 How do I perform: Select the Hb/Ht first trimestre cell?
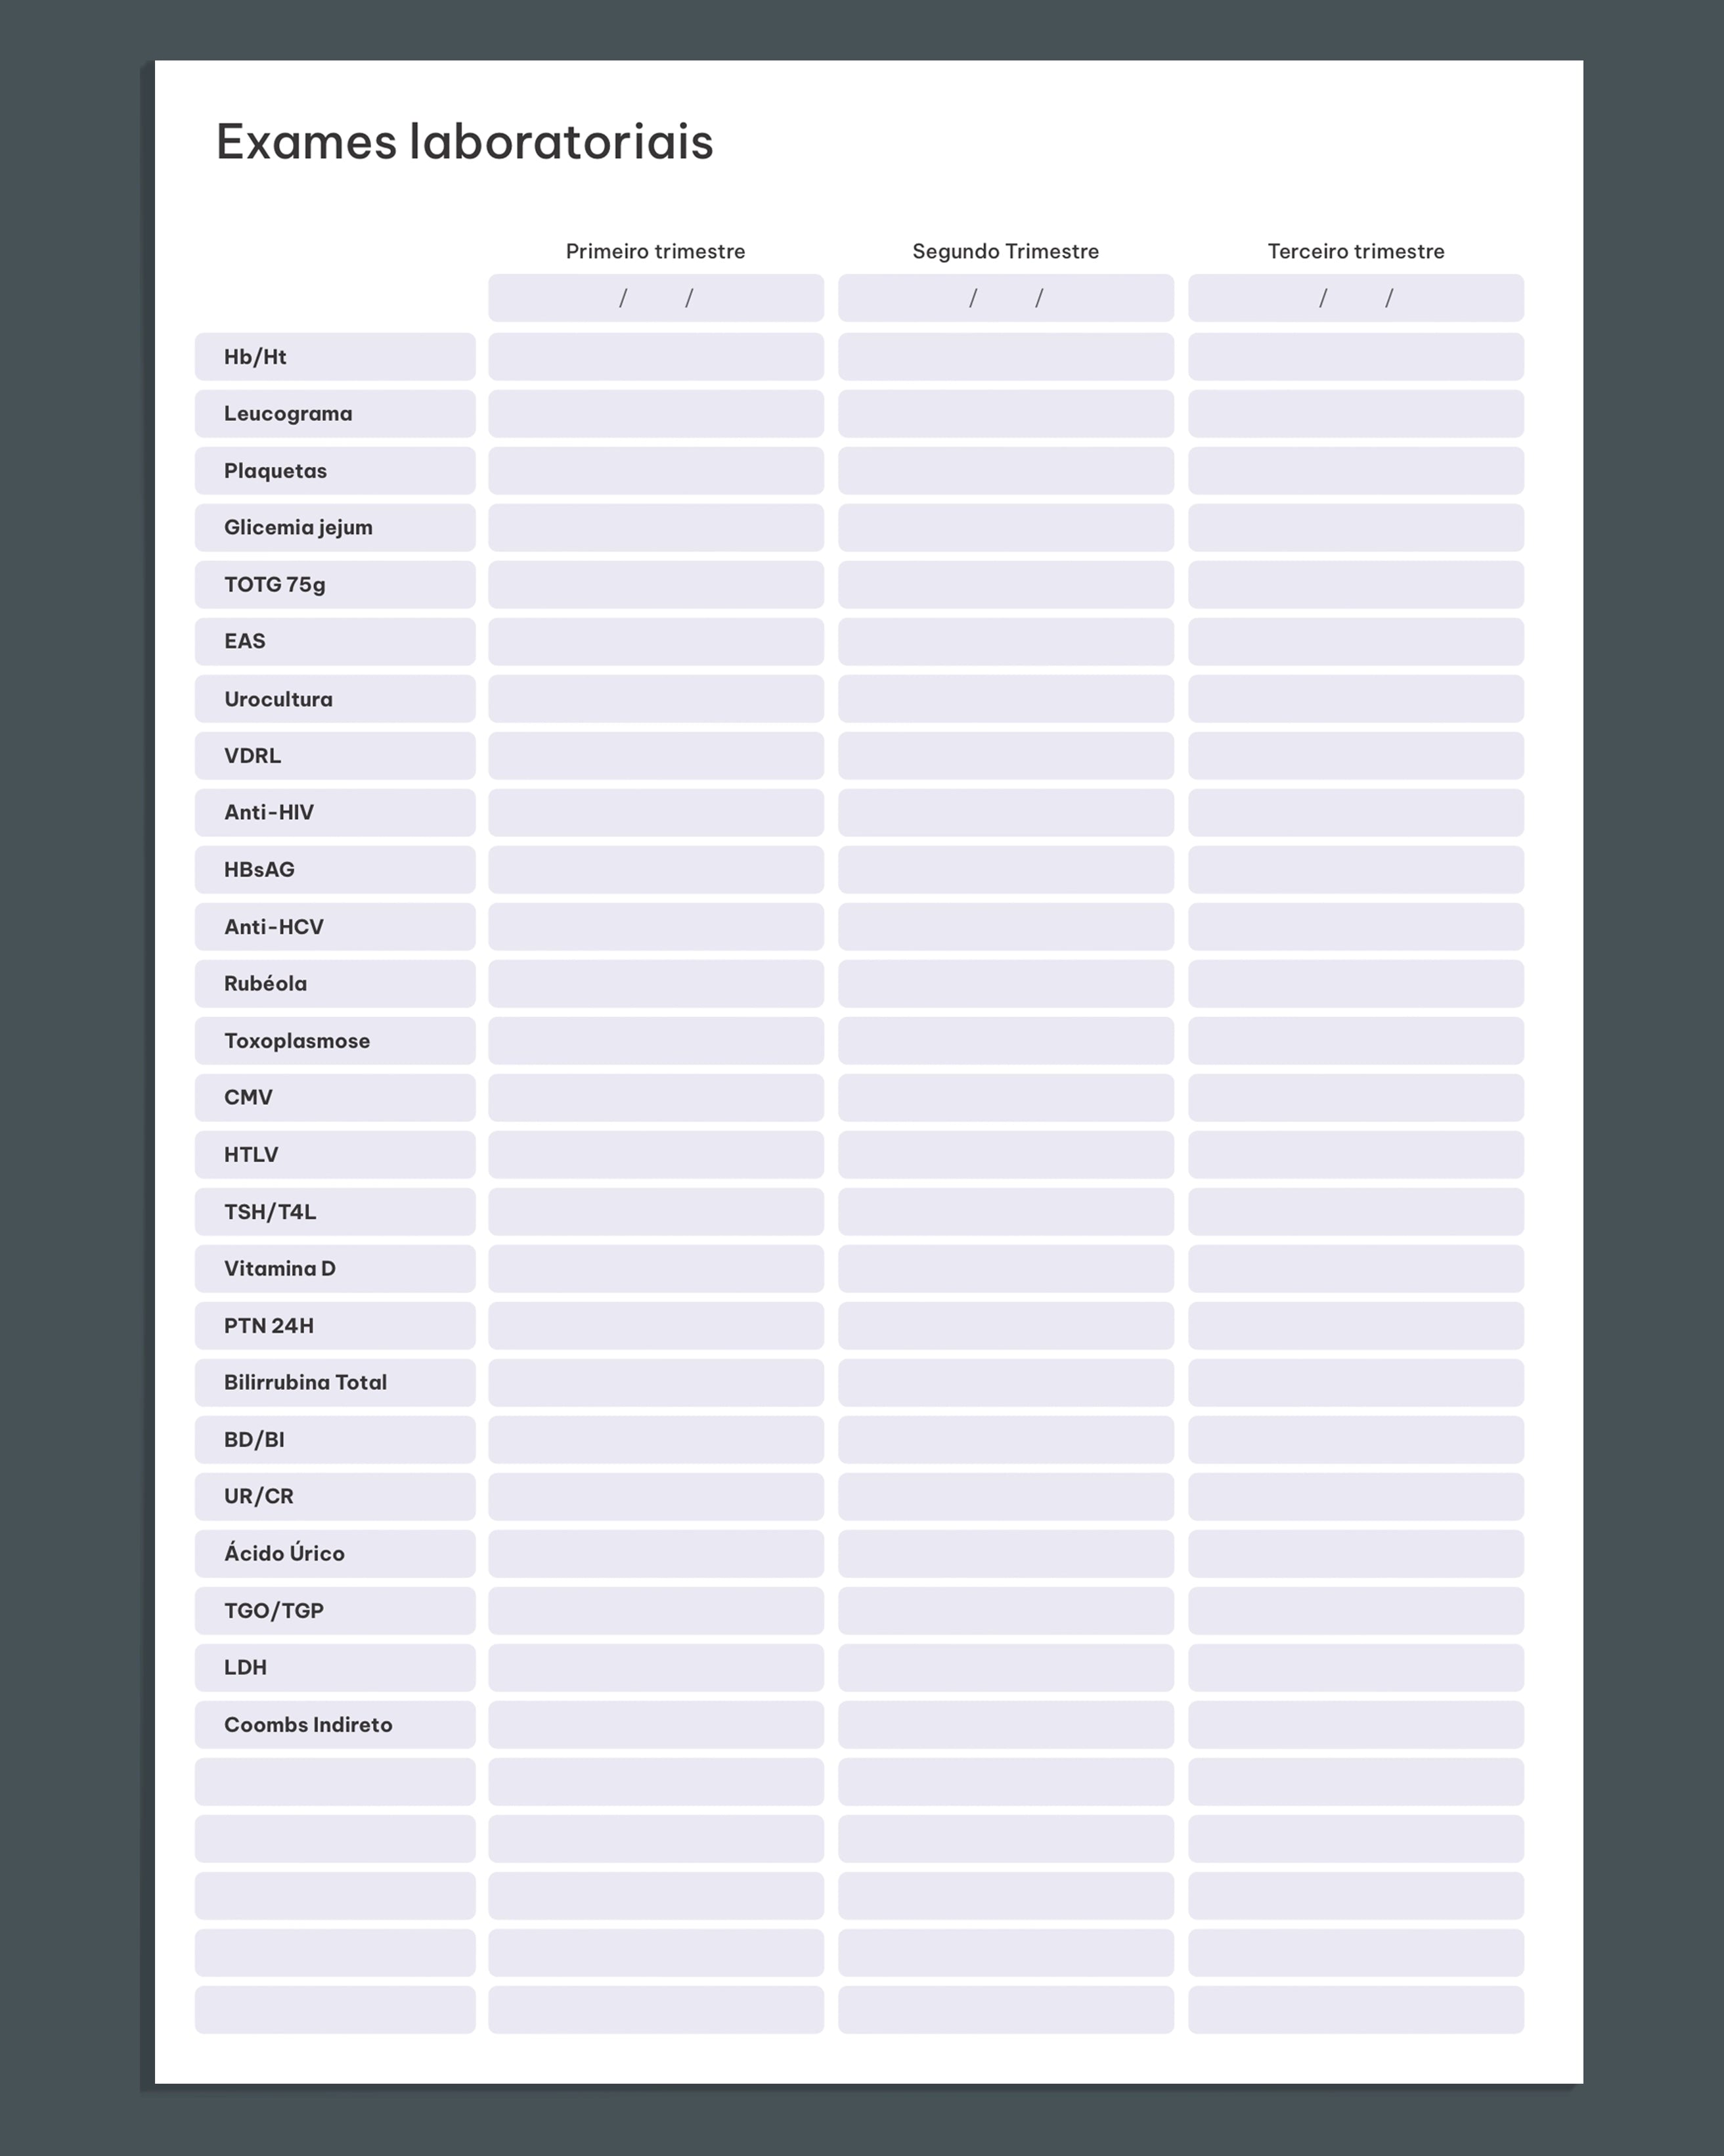coord(656,357)
